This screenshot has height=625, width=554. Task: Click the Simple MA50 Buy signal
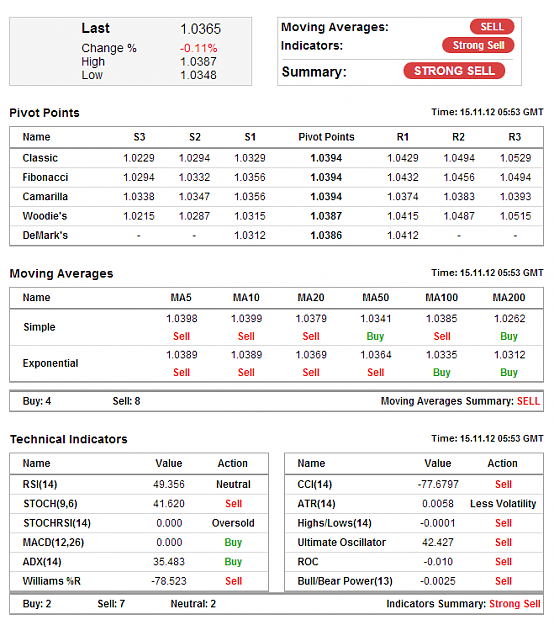click(x=375, y=336)
